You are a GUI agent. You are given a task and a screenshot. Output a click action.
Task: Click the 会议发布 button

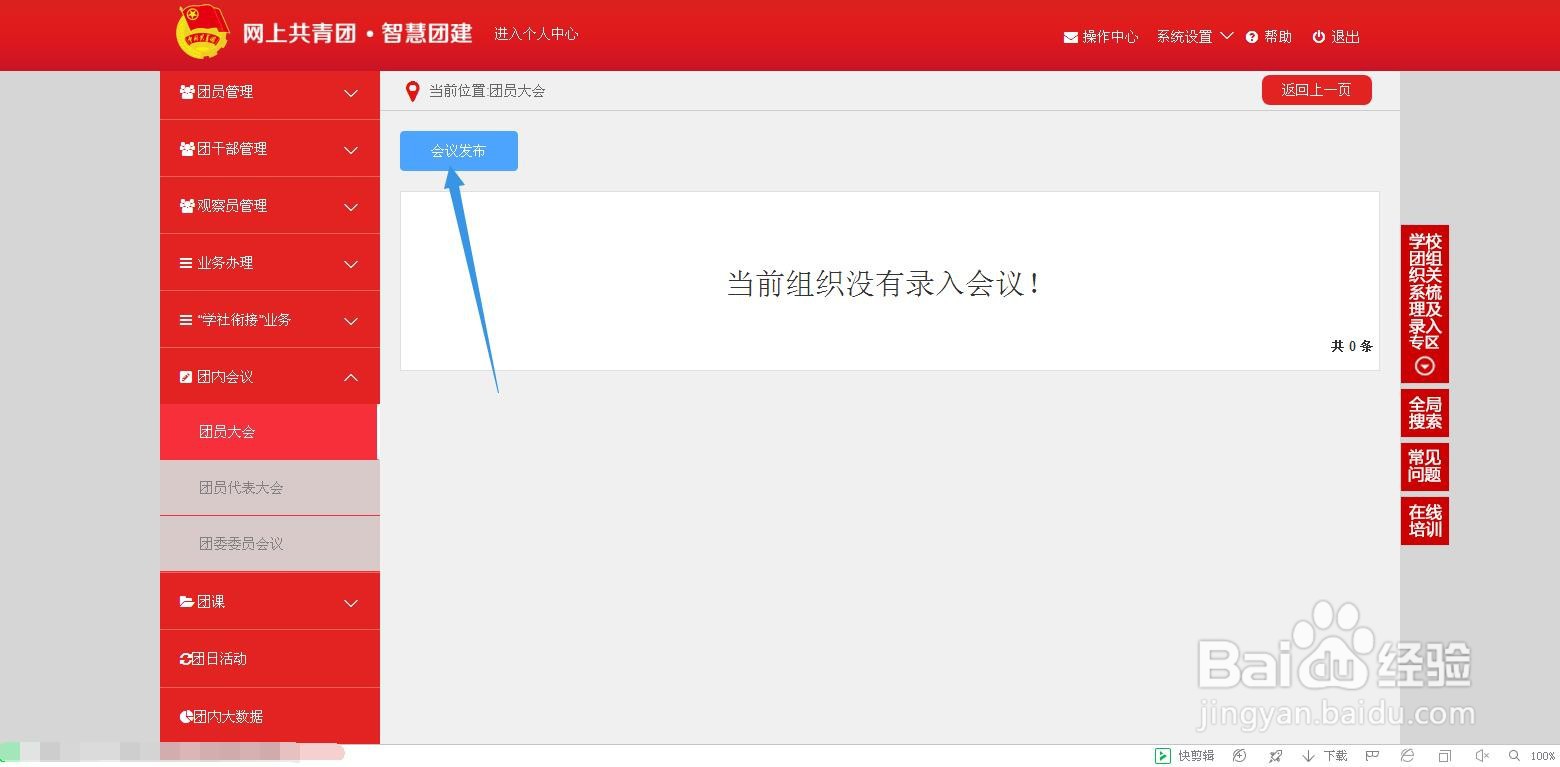[x=458, y=150]
